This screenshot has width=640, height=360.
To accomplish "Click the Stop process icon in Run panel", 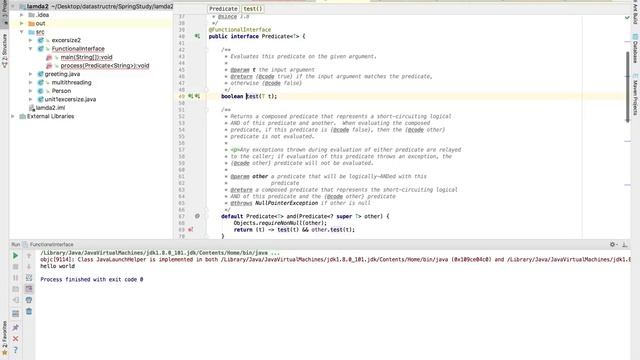I will click(16, 267).
